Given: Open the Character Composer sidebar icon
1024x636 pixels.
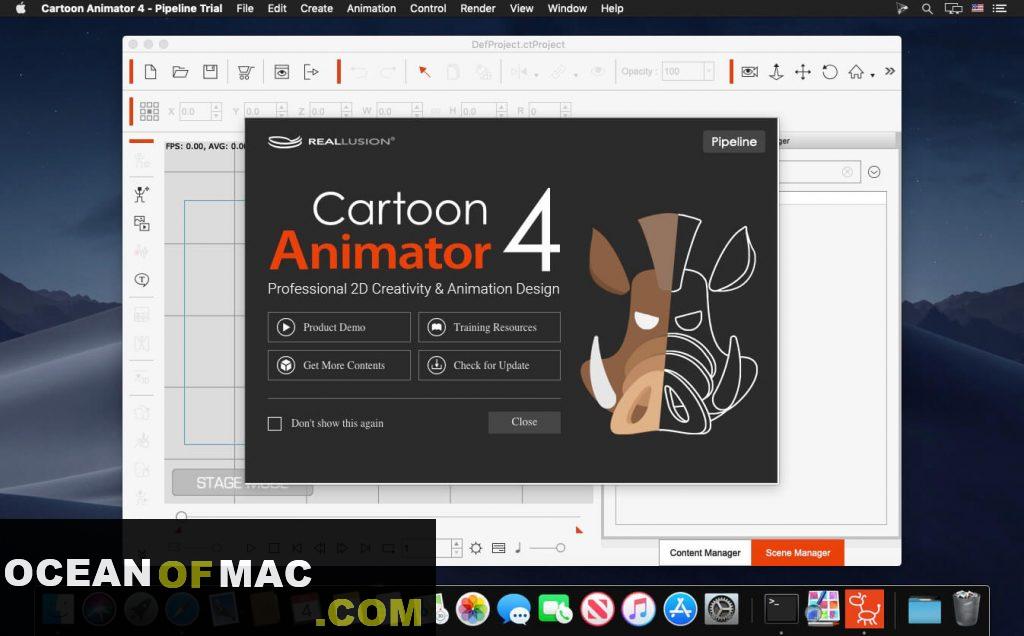Looking at the screenshot, I should (x=141, y=194).
